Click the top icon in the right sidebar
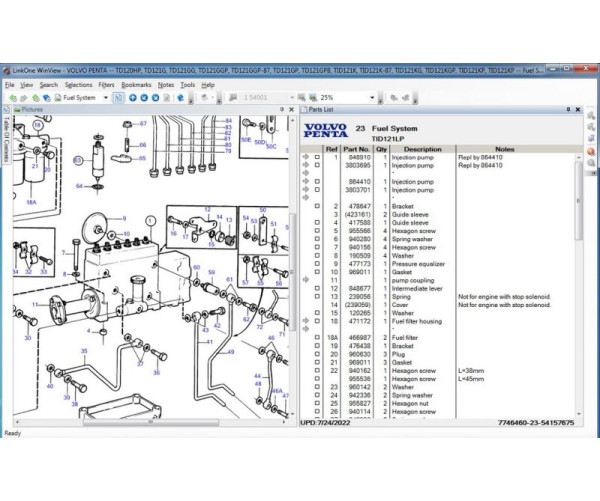 pyautogui.click(x=591, y=115)
